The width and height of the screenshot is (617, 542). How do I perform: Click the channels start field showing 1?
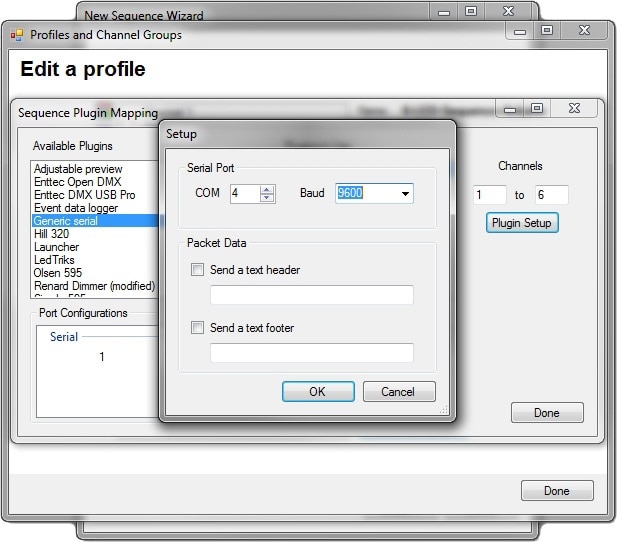pyautogui.click(x=490, y=195)
